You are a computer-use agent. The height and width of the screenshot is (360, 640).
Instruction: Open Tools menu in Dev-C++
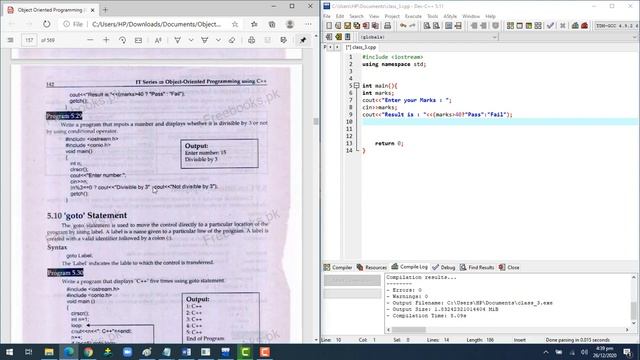click(432, 16)
